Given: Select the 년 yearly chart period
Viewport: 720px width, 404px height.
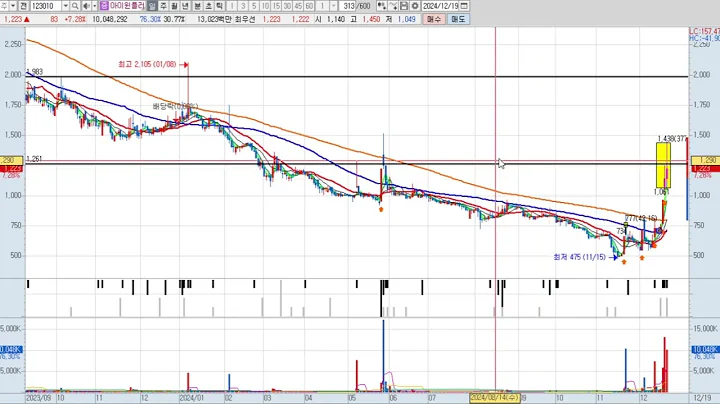Looking at the screenshot, I should tap(185, 6).
